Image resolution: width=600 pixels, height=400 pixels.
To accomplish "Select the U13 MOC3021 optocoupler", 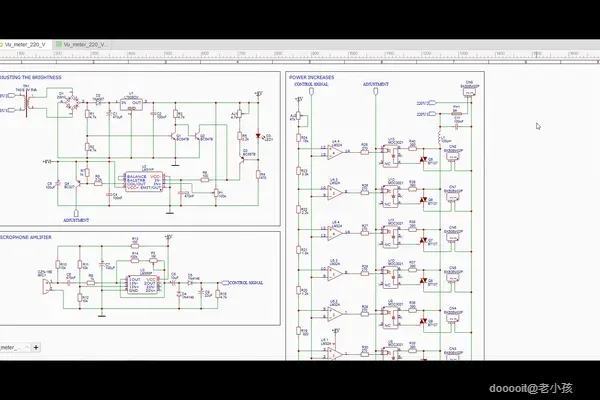I will pos(390,155).
